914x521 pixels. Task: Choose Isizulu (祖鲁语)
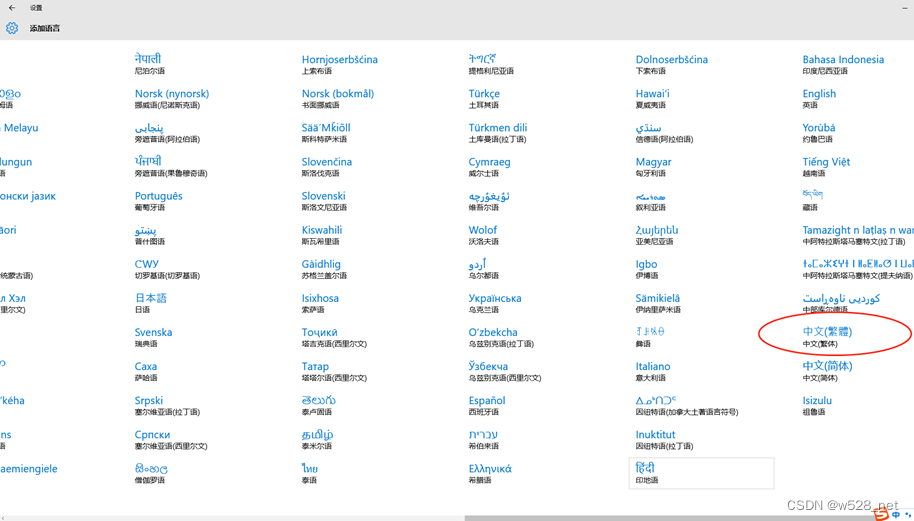817,406
